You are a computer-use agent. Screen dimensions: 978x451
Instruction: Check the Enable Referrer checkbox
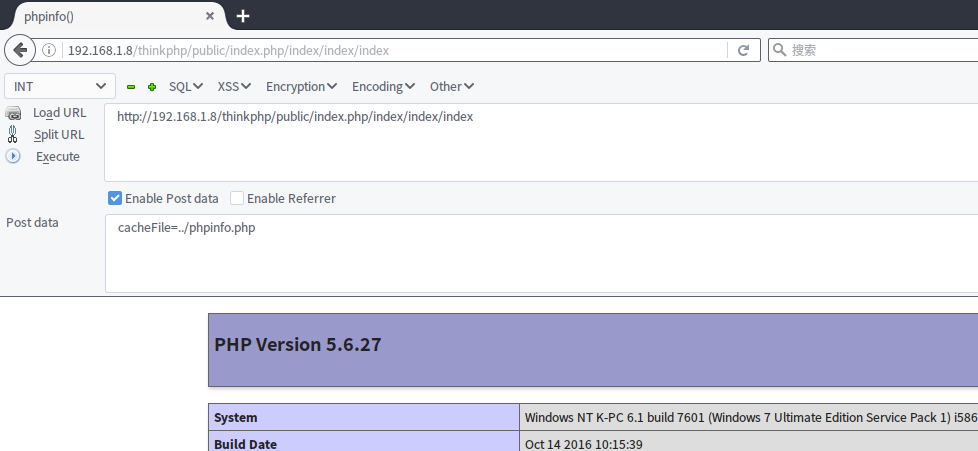coord(237,198)
